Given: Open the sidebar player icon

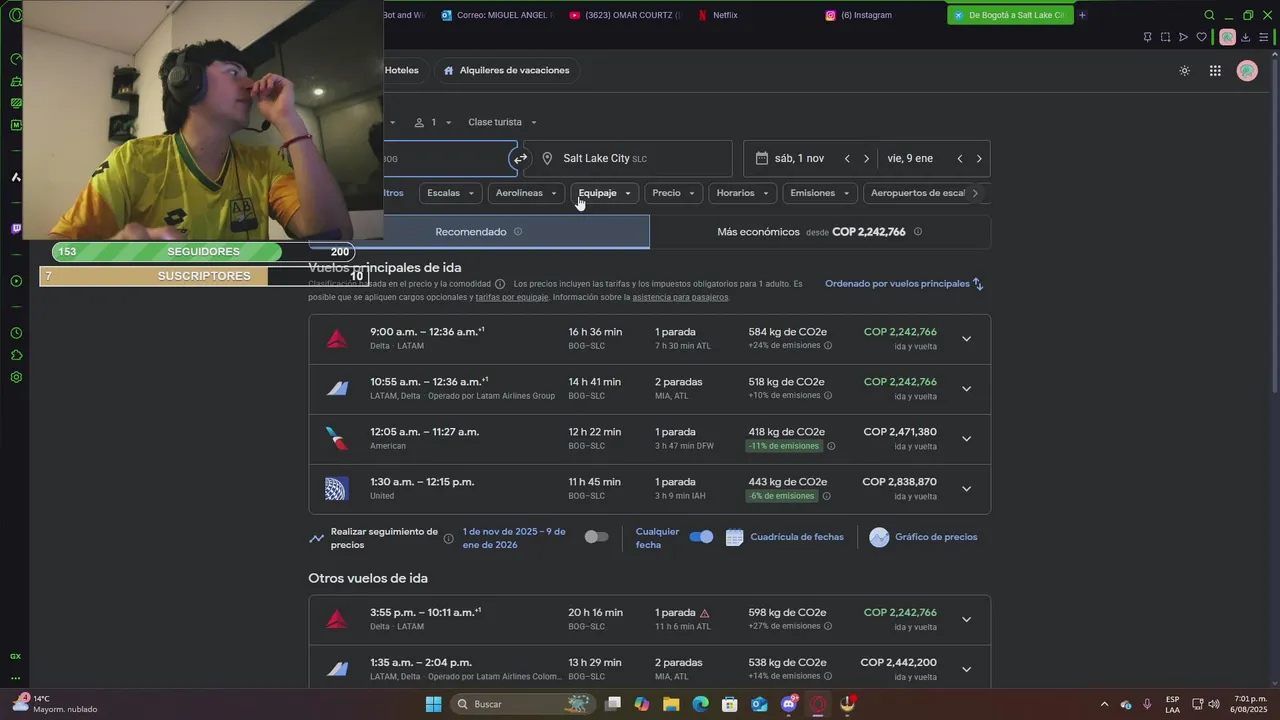Looking at the screenshot, I should pos(16,281).
